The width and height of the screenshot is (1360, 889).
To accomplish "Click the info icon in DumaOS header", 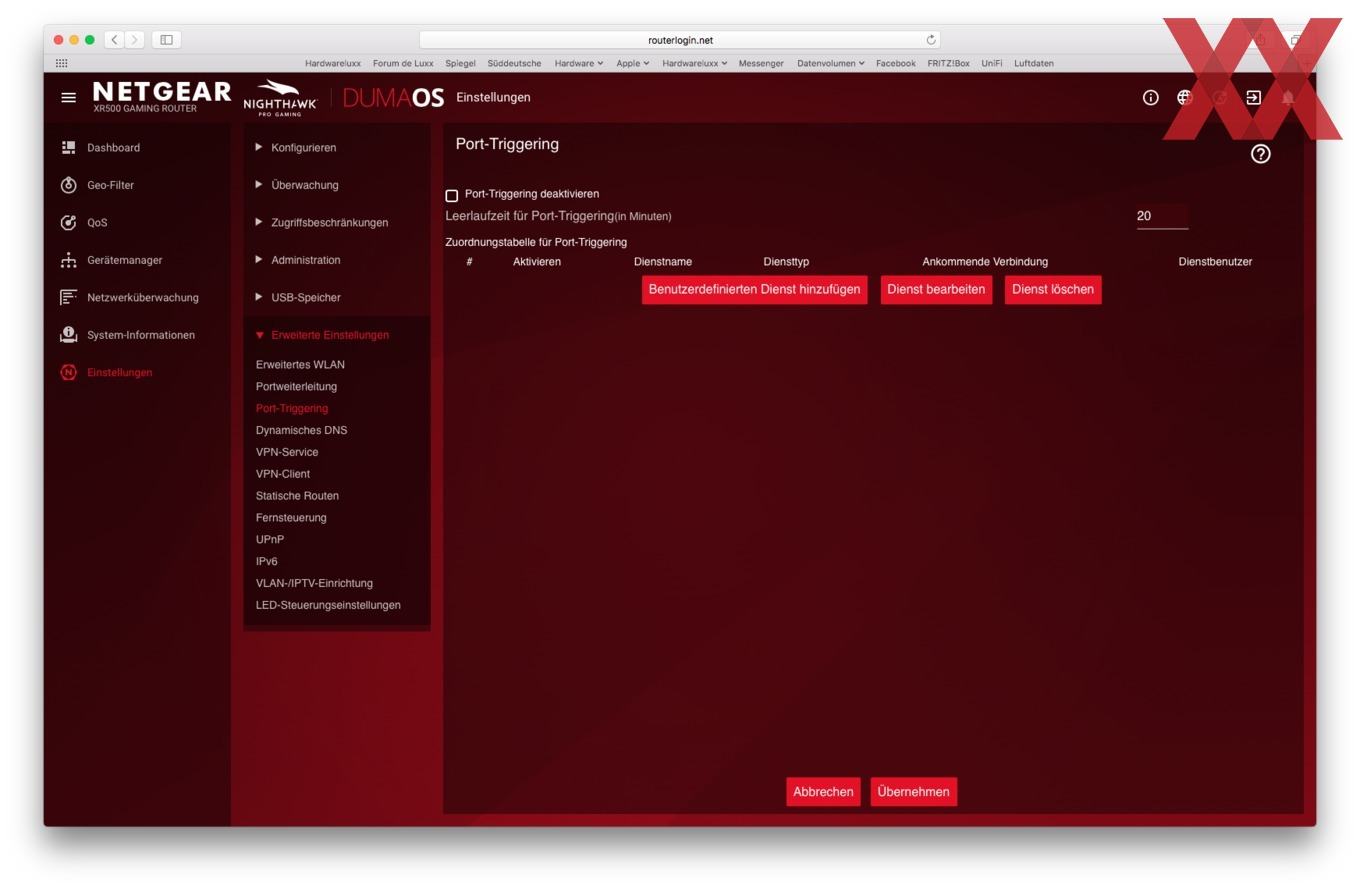I will click(1150, 97).
